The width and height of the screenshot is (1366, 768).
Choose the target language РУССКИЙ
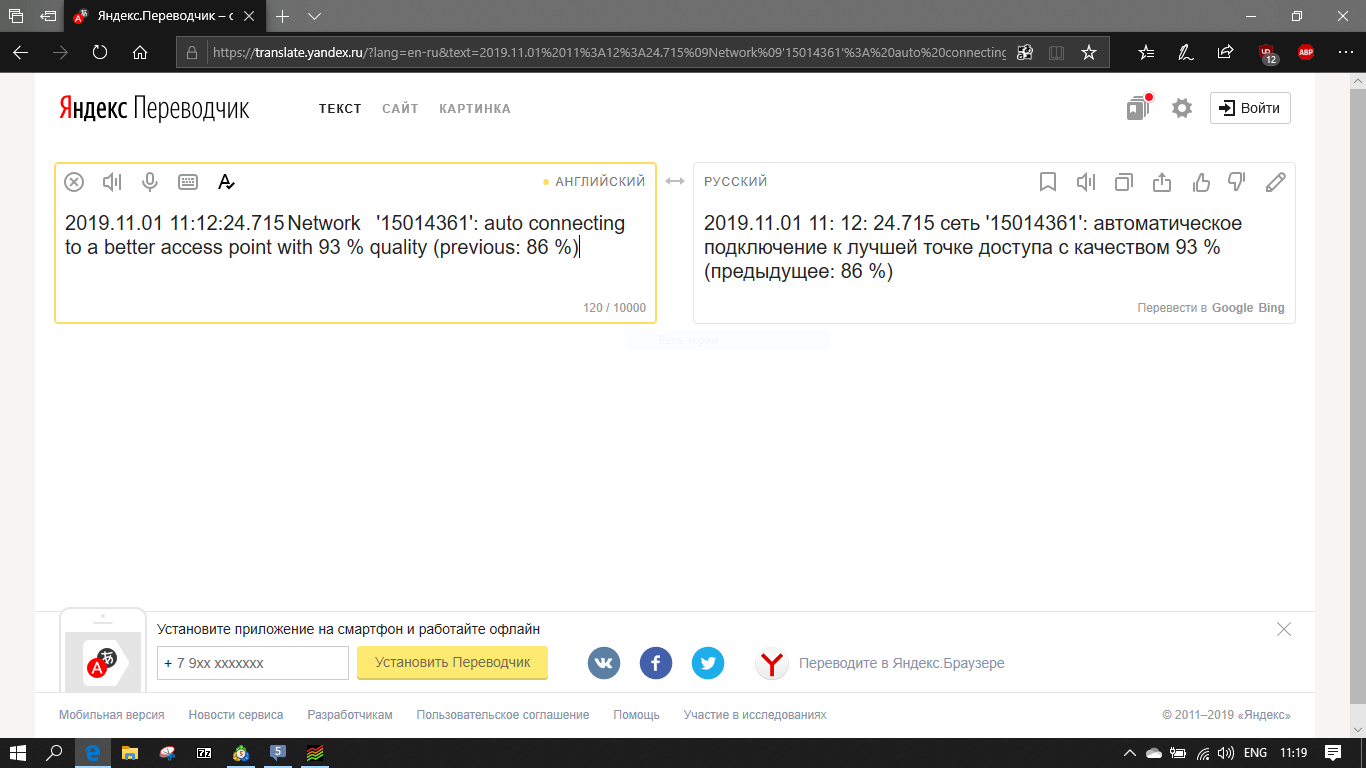pos(735,181)
